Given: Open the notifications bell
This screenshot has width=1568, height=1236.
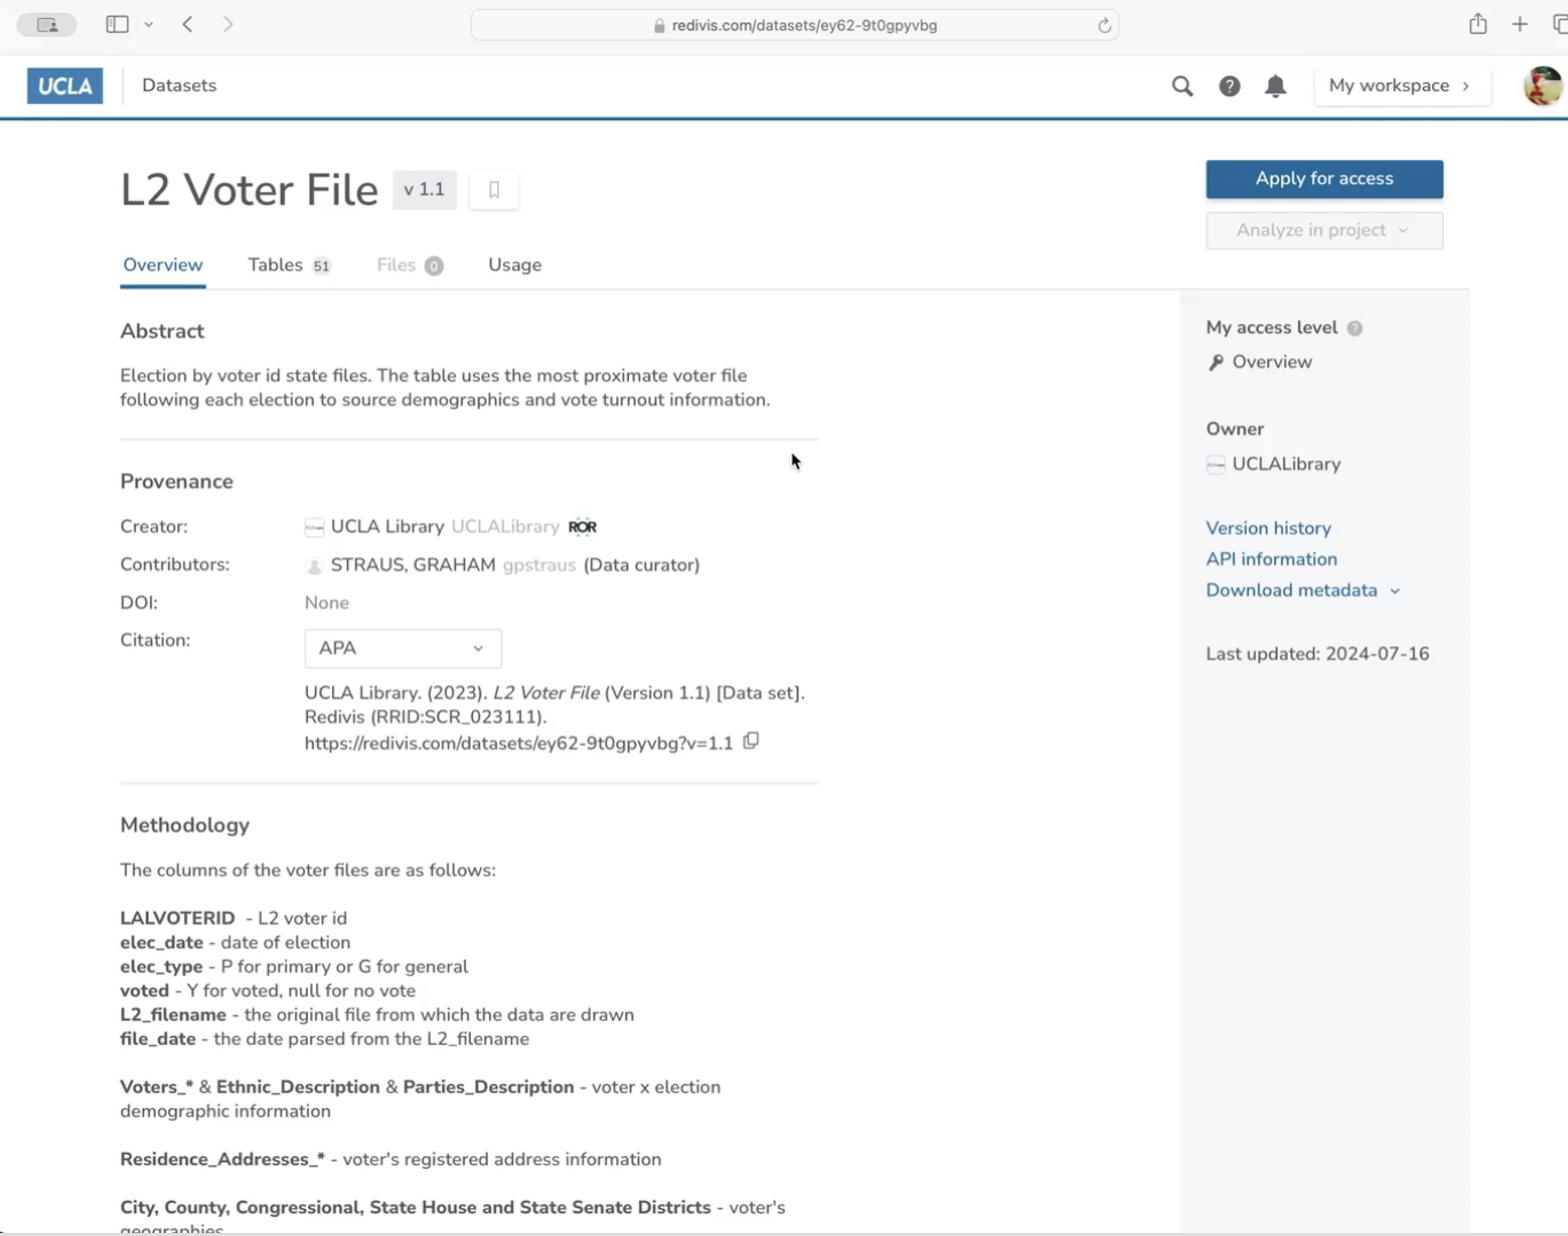Looking at the screenshot, I should point(1275,86).
